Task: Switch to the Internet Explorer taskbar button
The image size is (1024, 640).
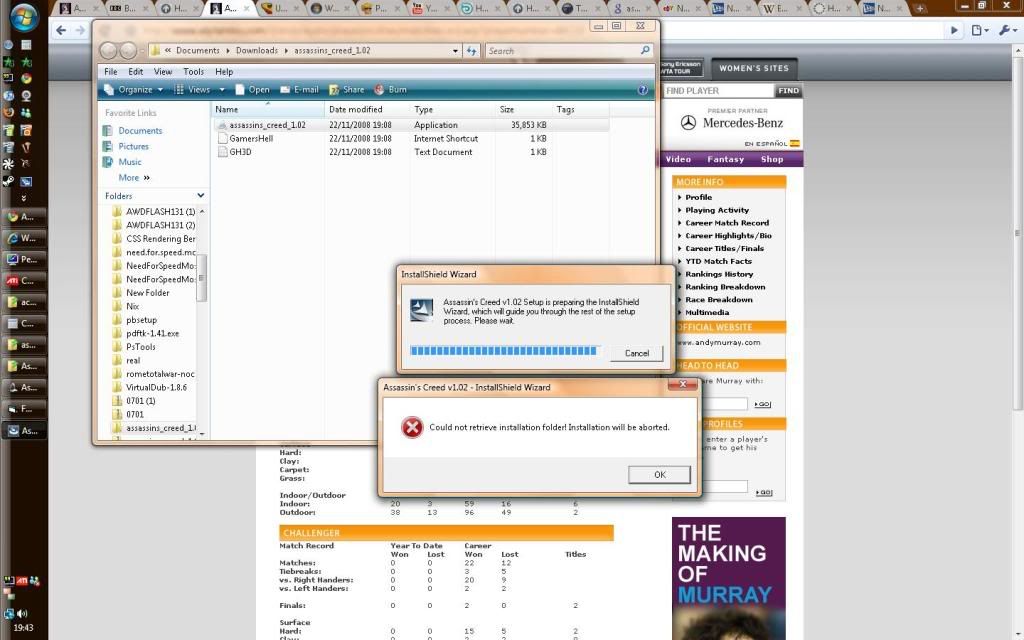Action: click(x=24, y=238)
